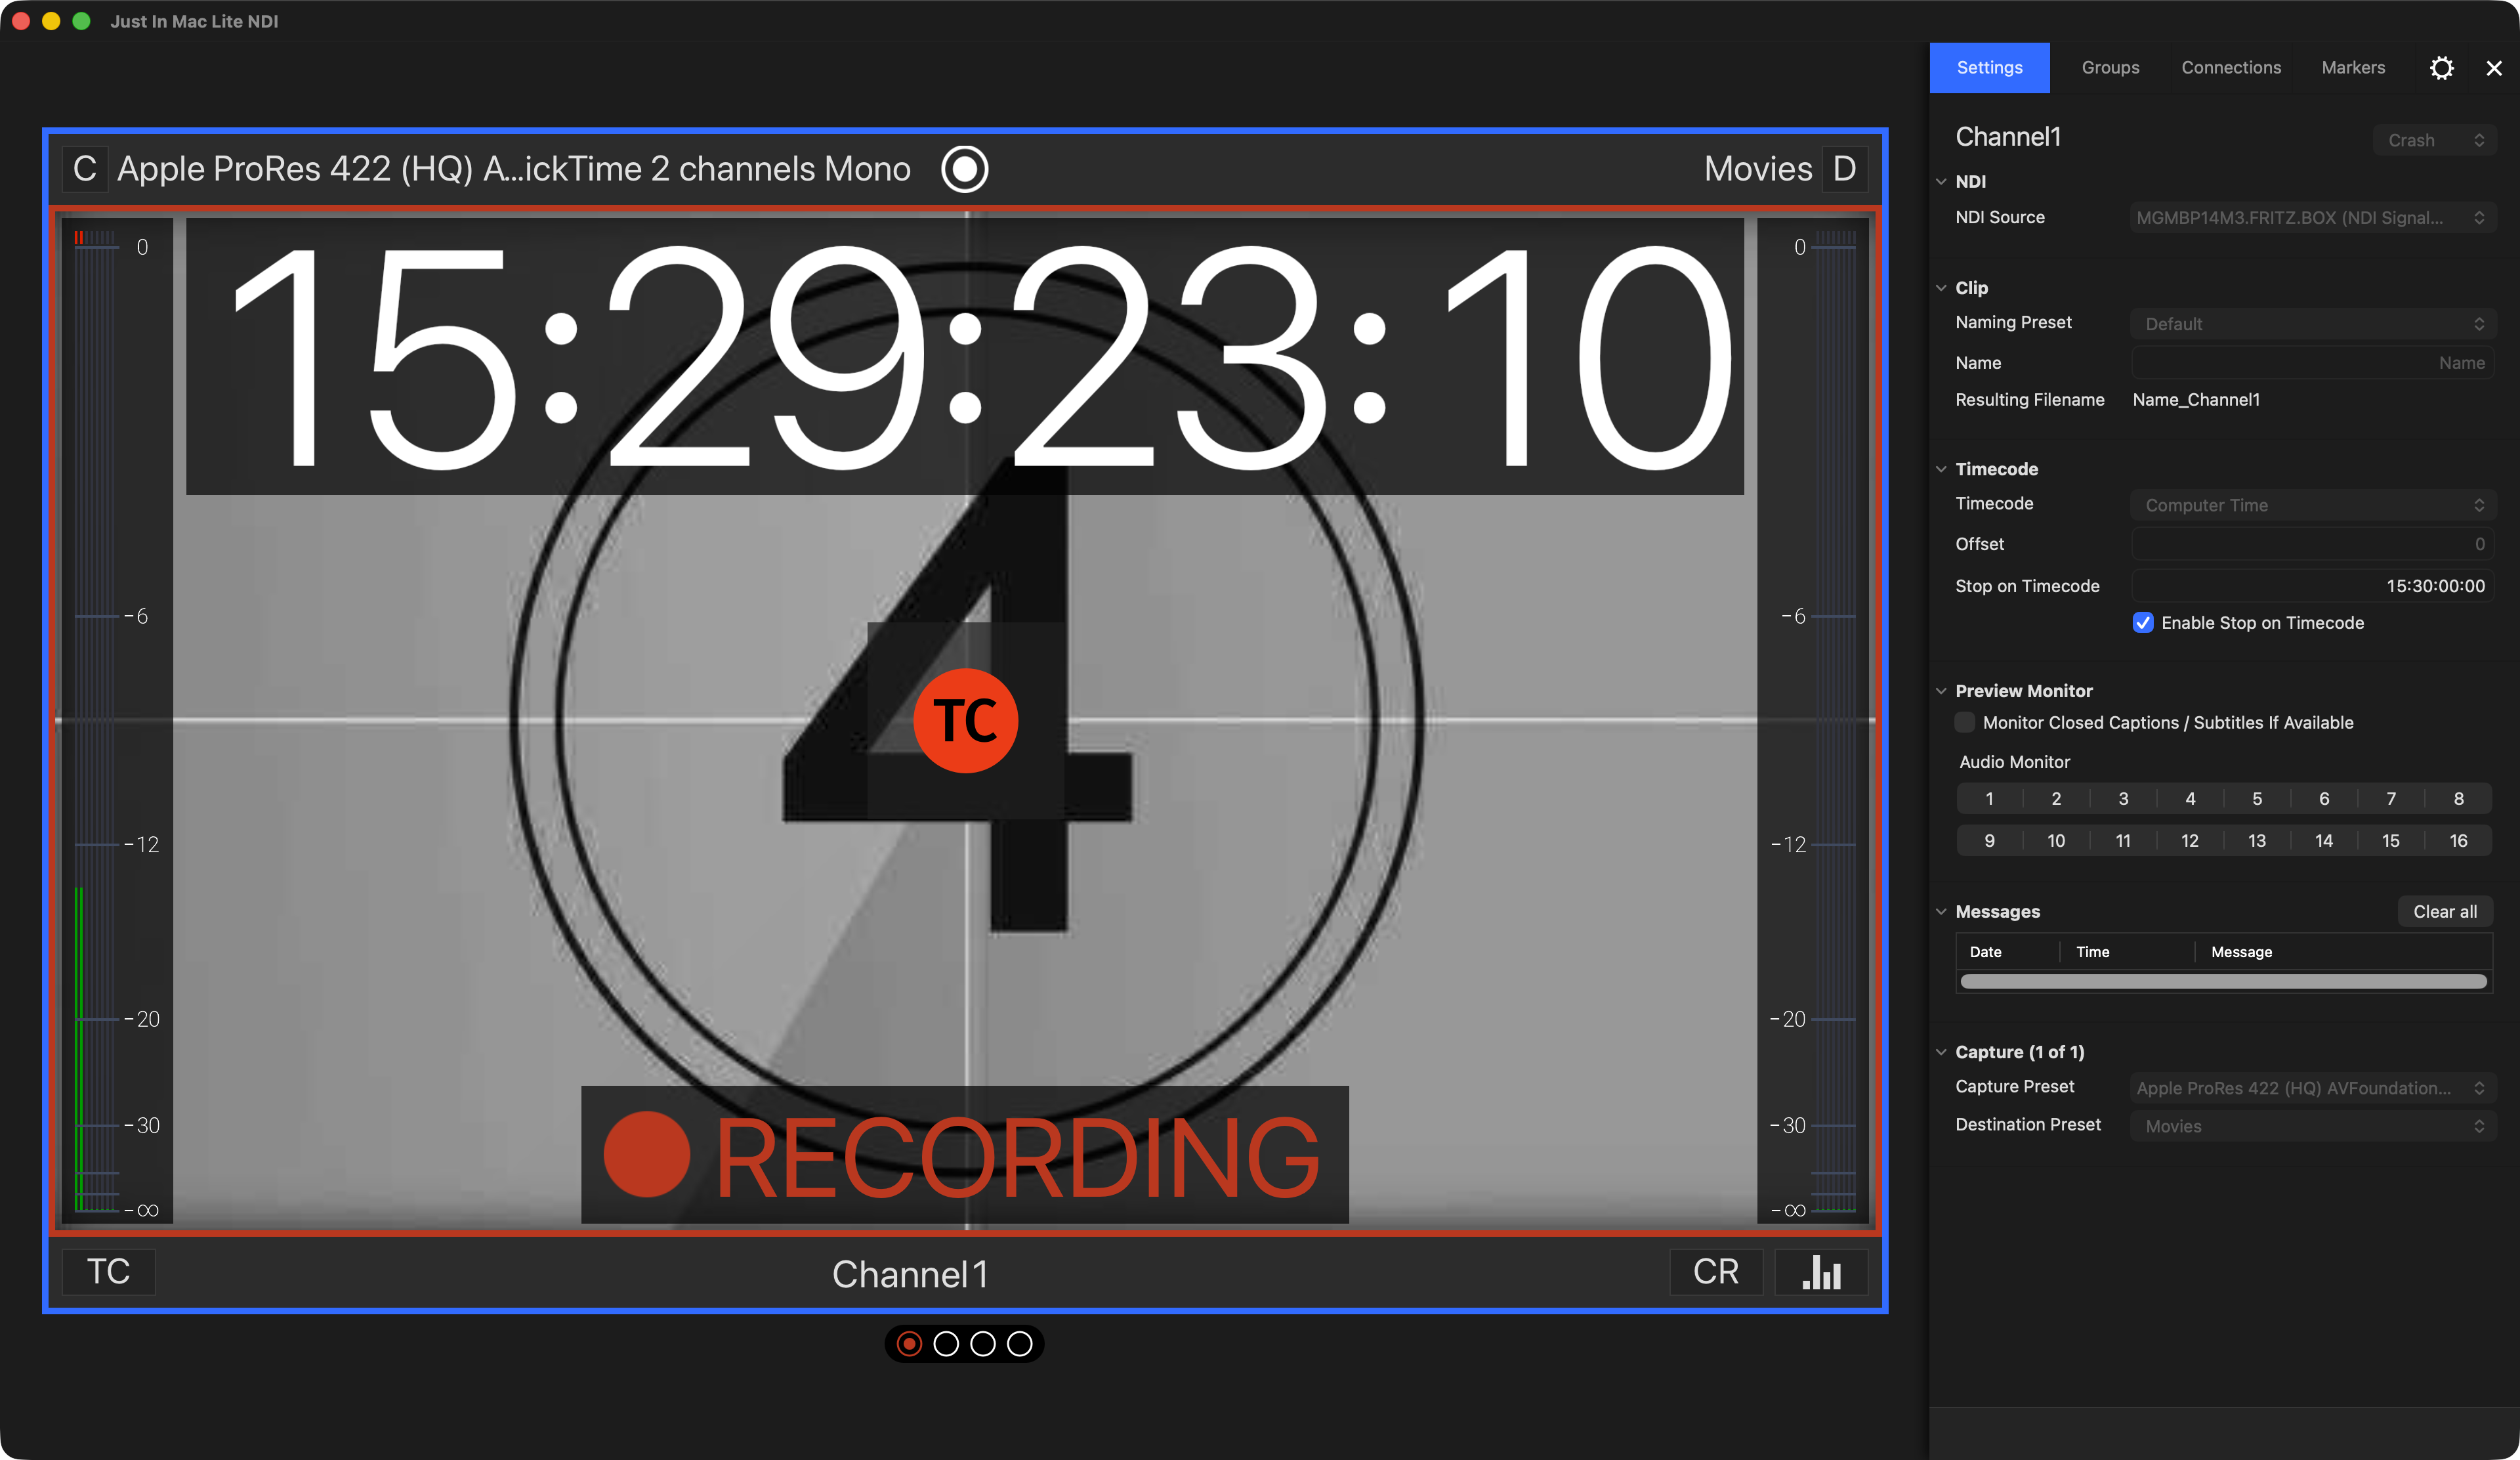2520x1460 pixels.
Task: Open the gear settings icon
Action: 2441,68
